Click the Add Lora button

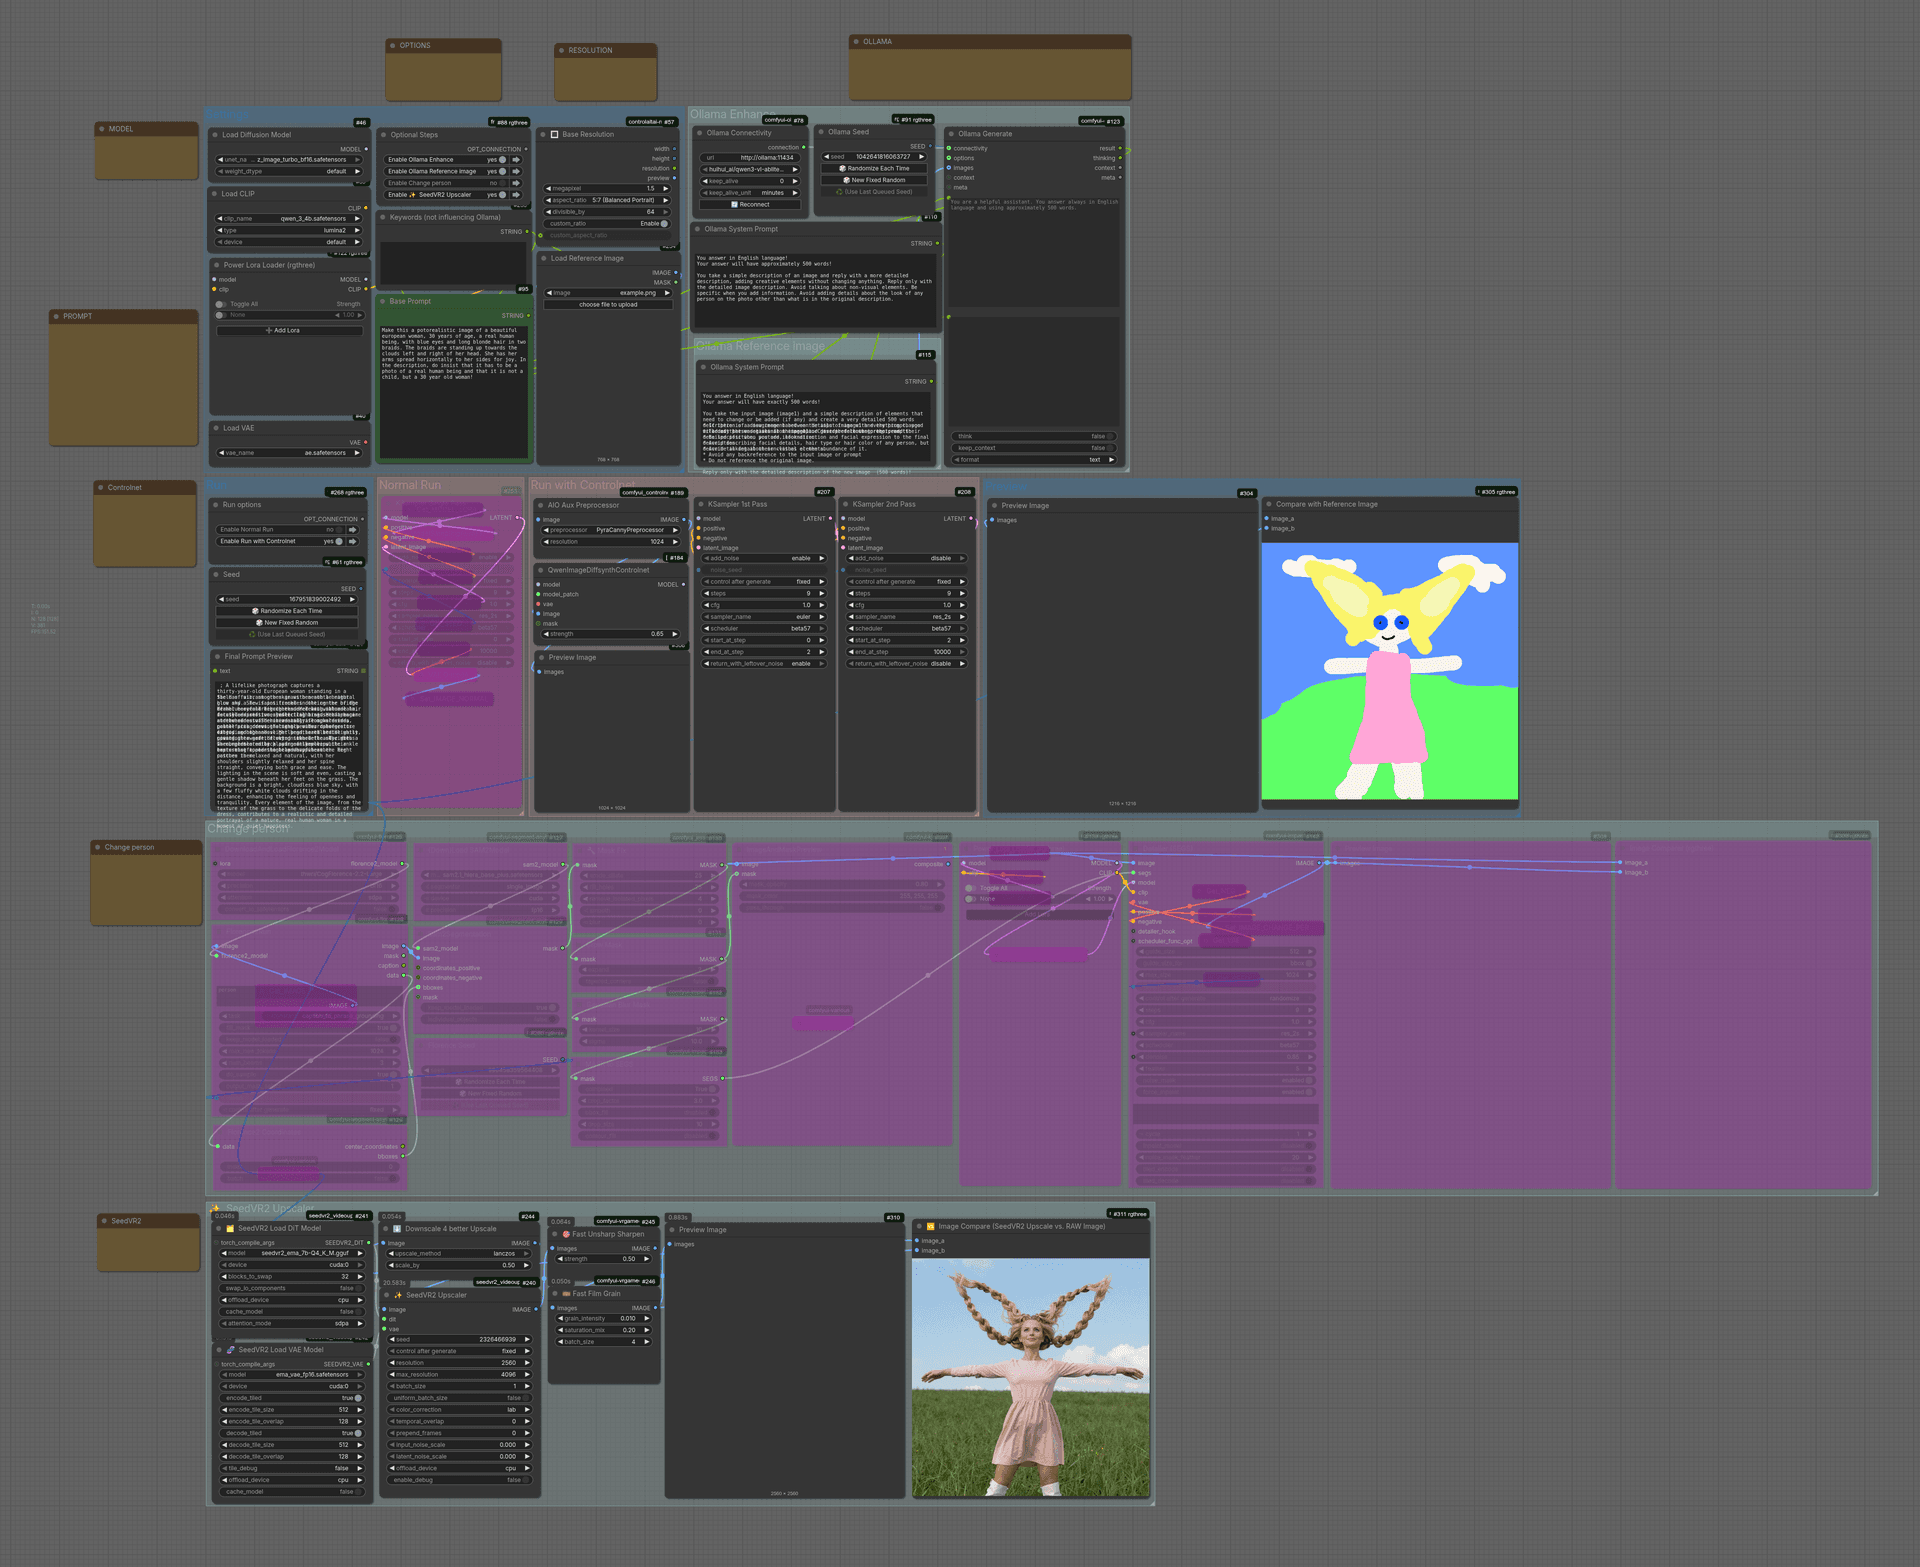(x=289, y=331)
